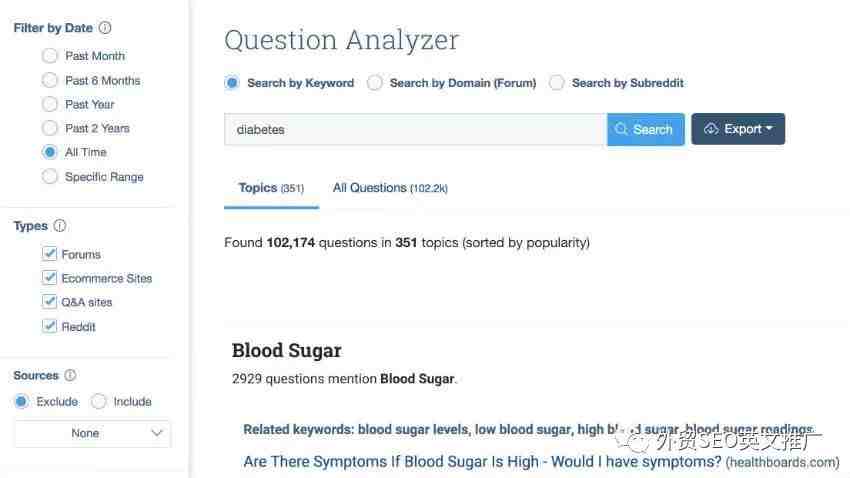This screenshot has width=850, height=478.
Task: Select the Include sources radio button
Action: coord(98,402)
